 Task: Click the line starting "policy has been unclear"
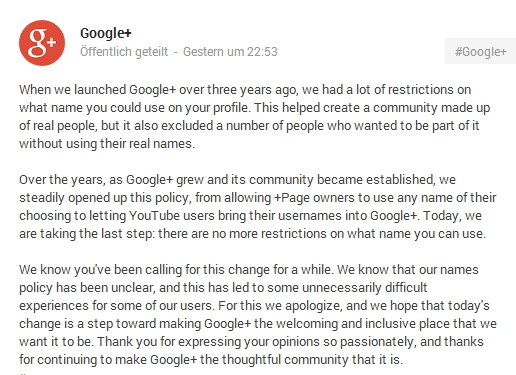click(x=223, y=288)
